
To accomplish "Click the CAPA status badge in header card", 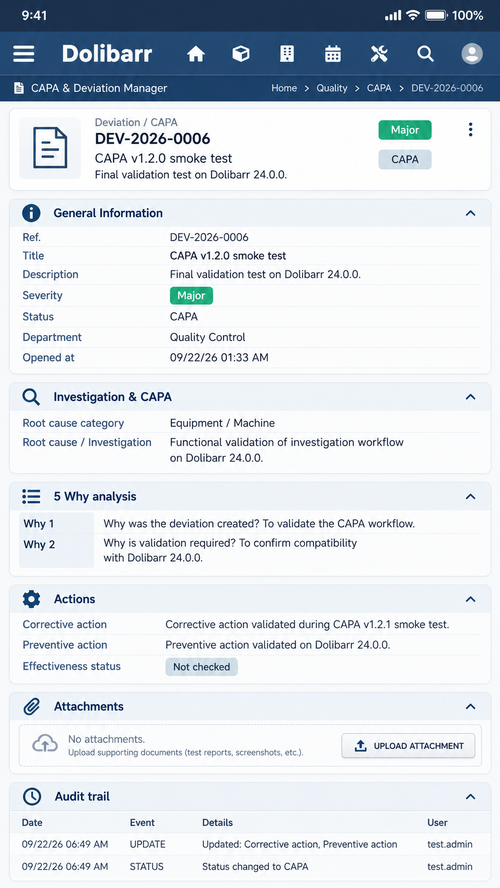I will pos(405,160).
